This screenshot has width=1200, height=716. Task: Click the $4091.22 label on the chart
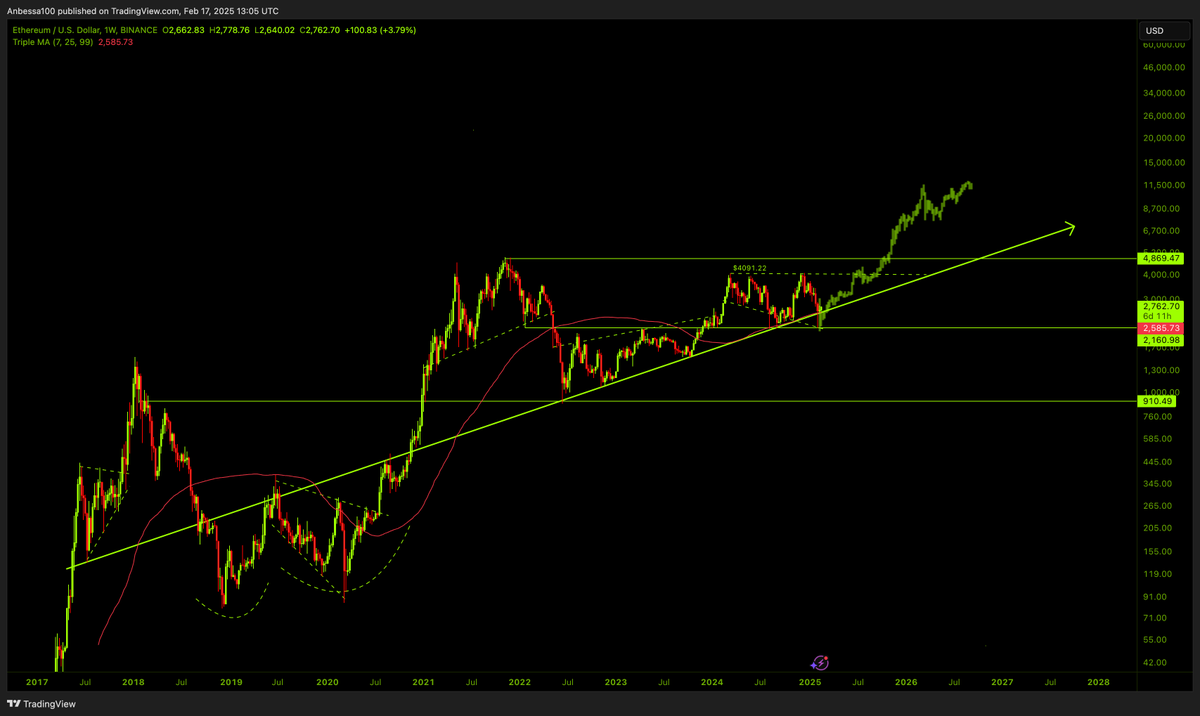[x=749, y=268]
